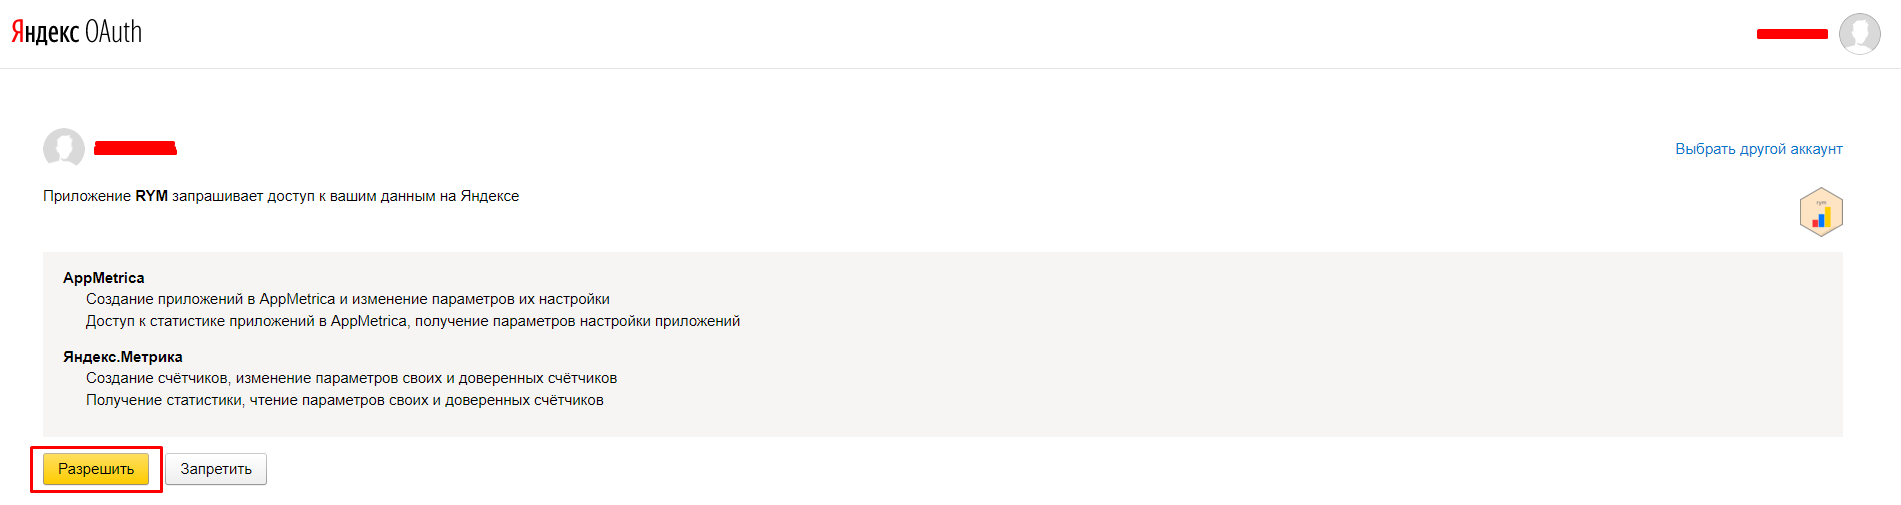Click the word "Приложение" starting request sentence
Screen dimensions: 1901x505
[x=87, y=196]
